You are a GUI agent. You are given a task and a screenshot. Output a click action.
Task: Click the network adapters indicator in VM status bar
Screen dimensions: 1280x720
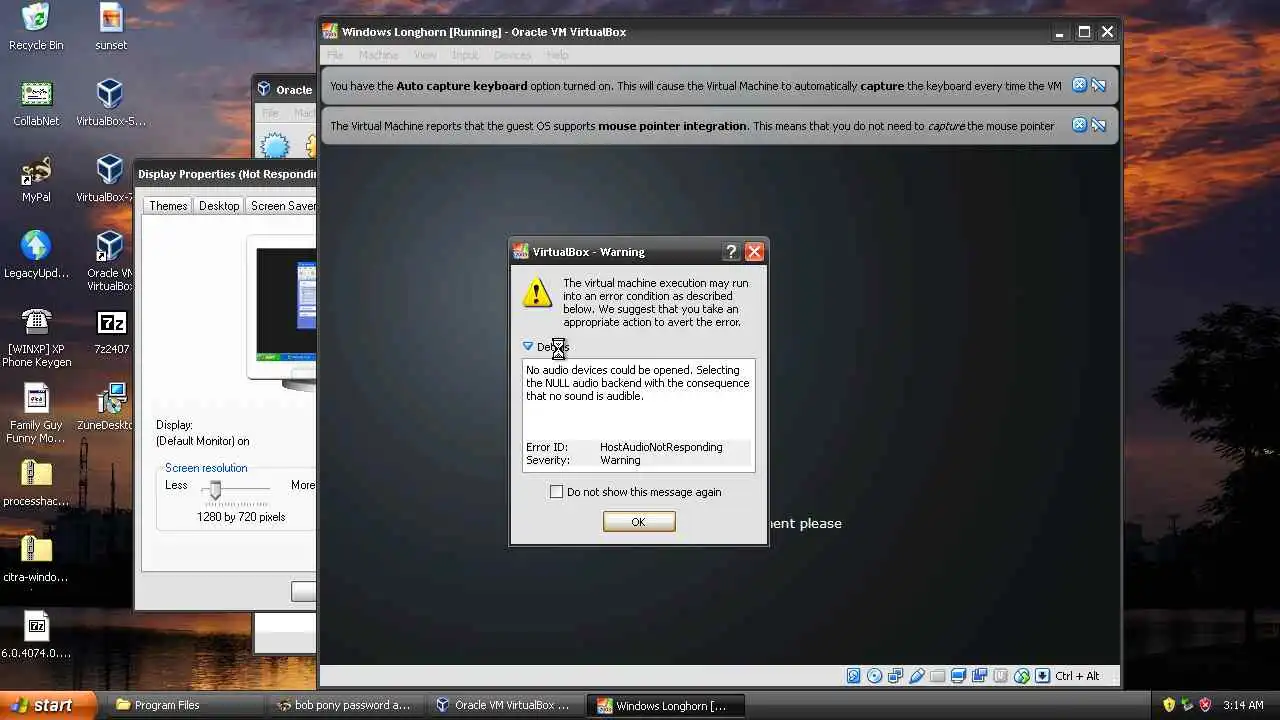[896, 676]
